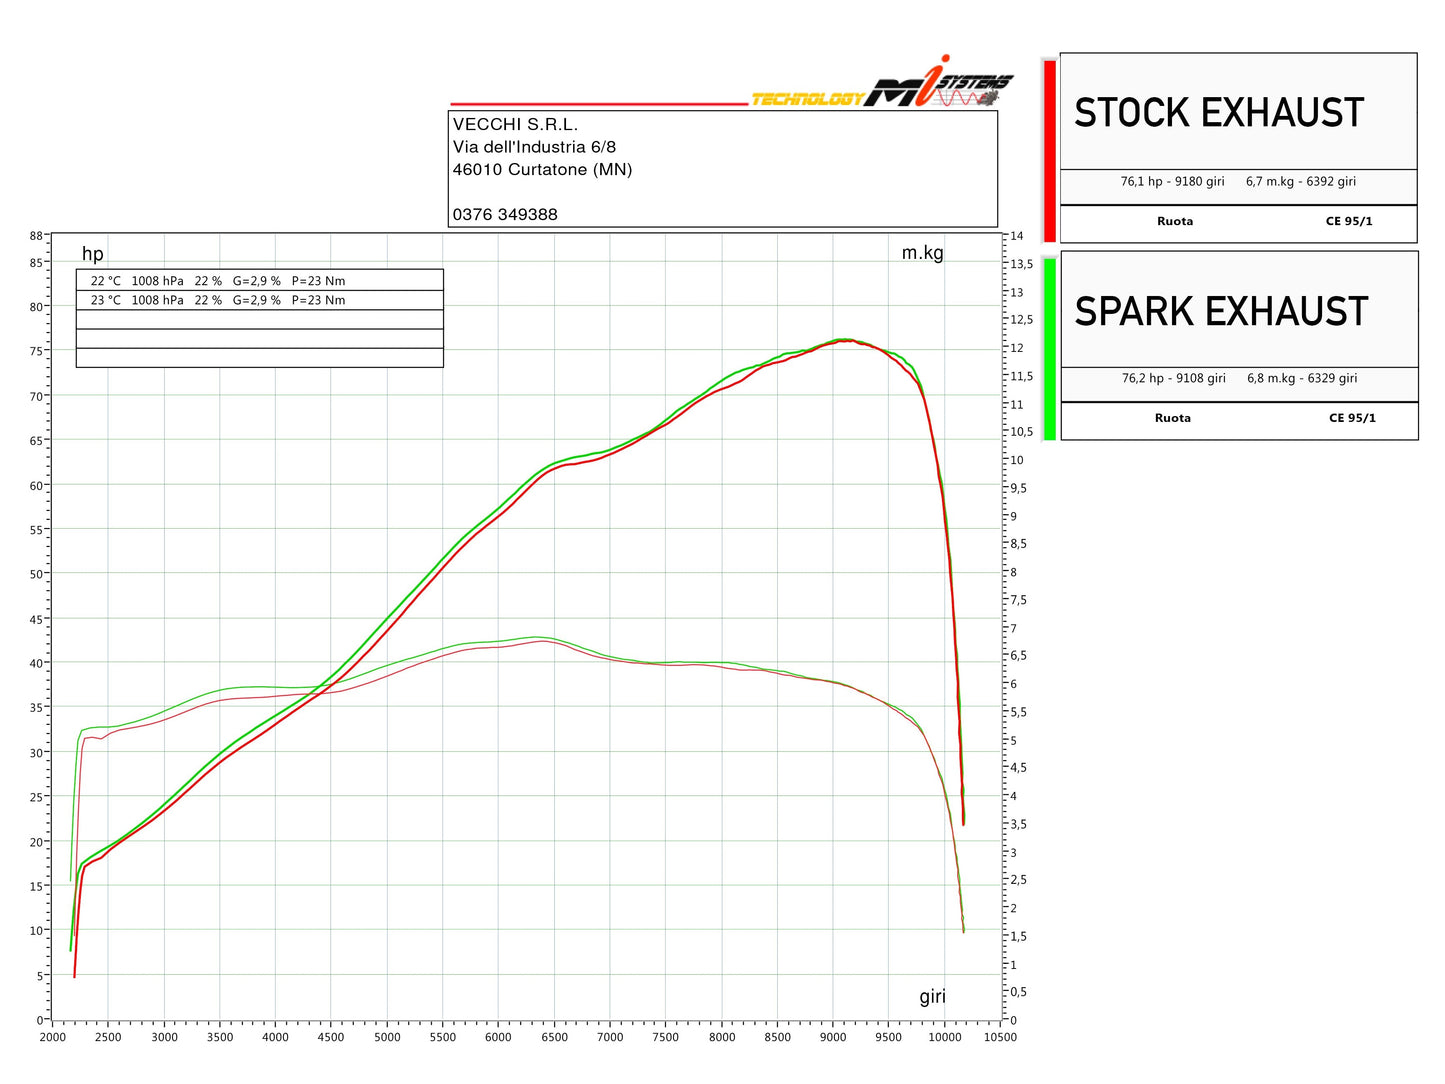Click the yellow TECHNOLOGY wordmark
The image size is (1445, 1084).
point(812,99)
